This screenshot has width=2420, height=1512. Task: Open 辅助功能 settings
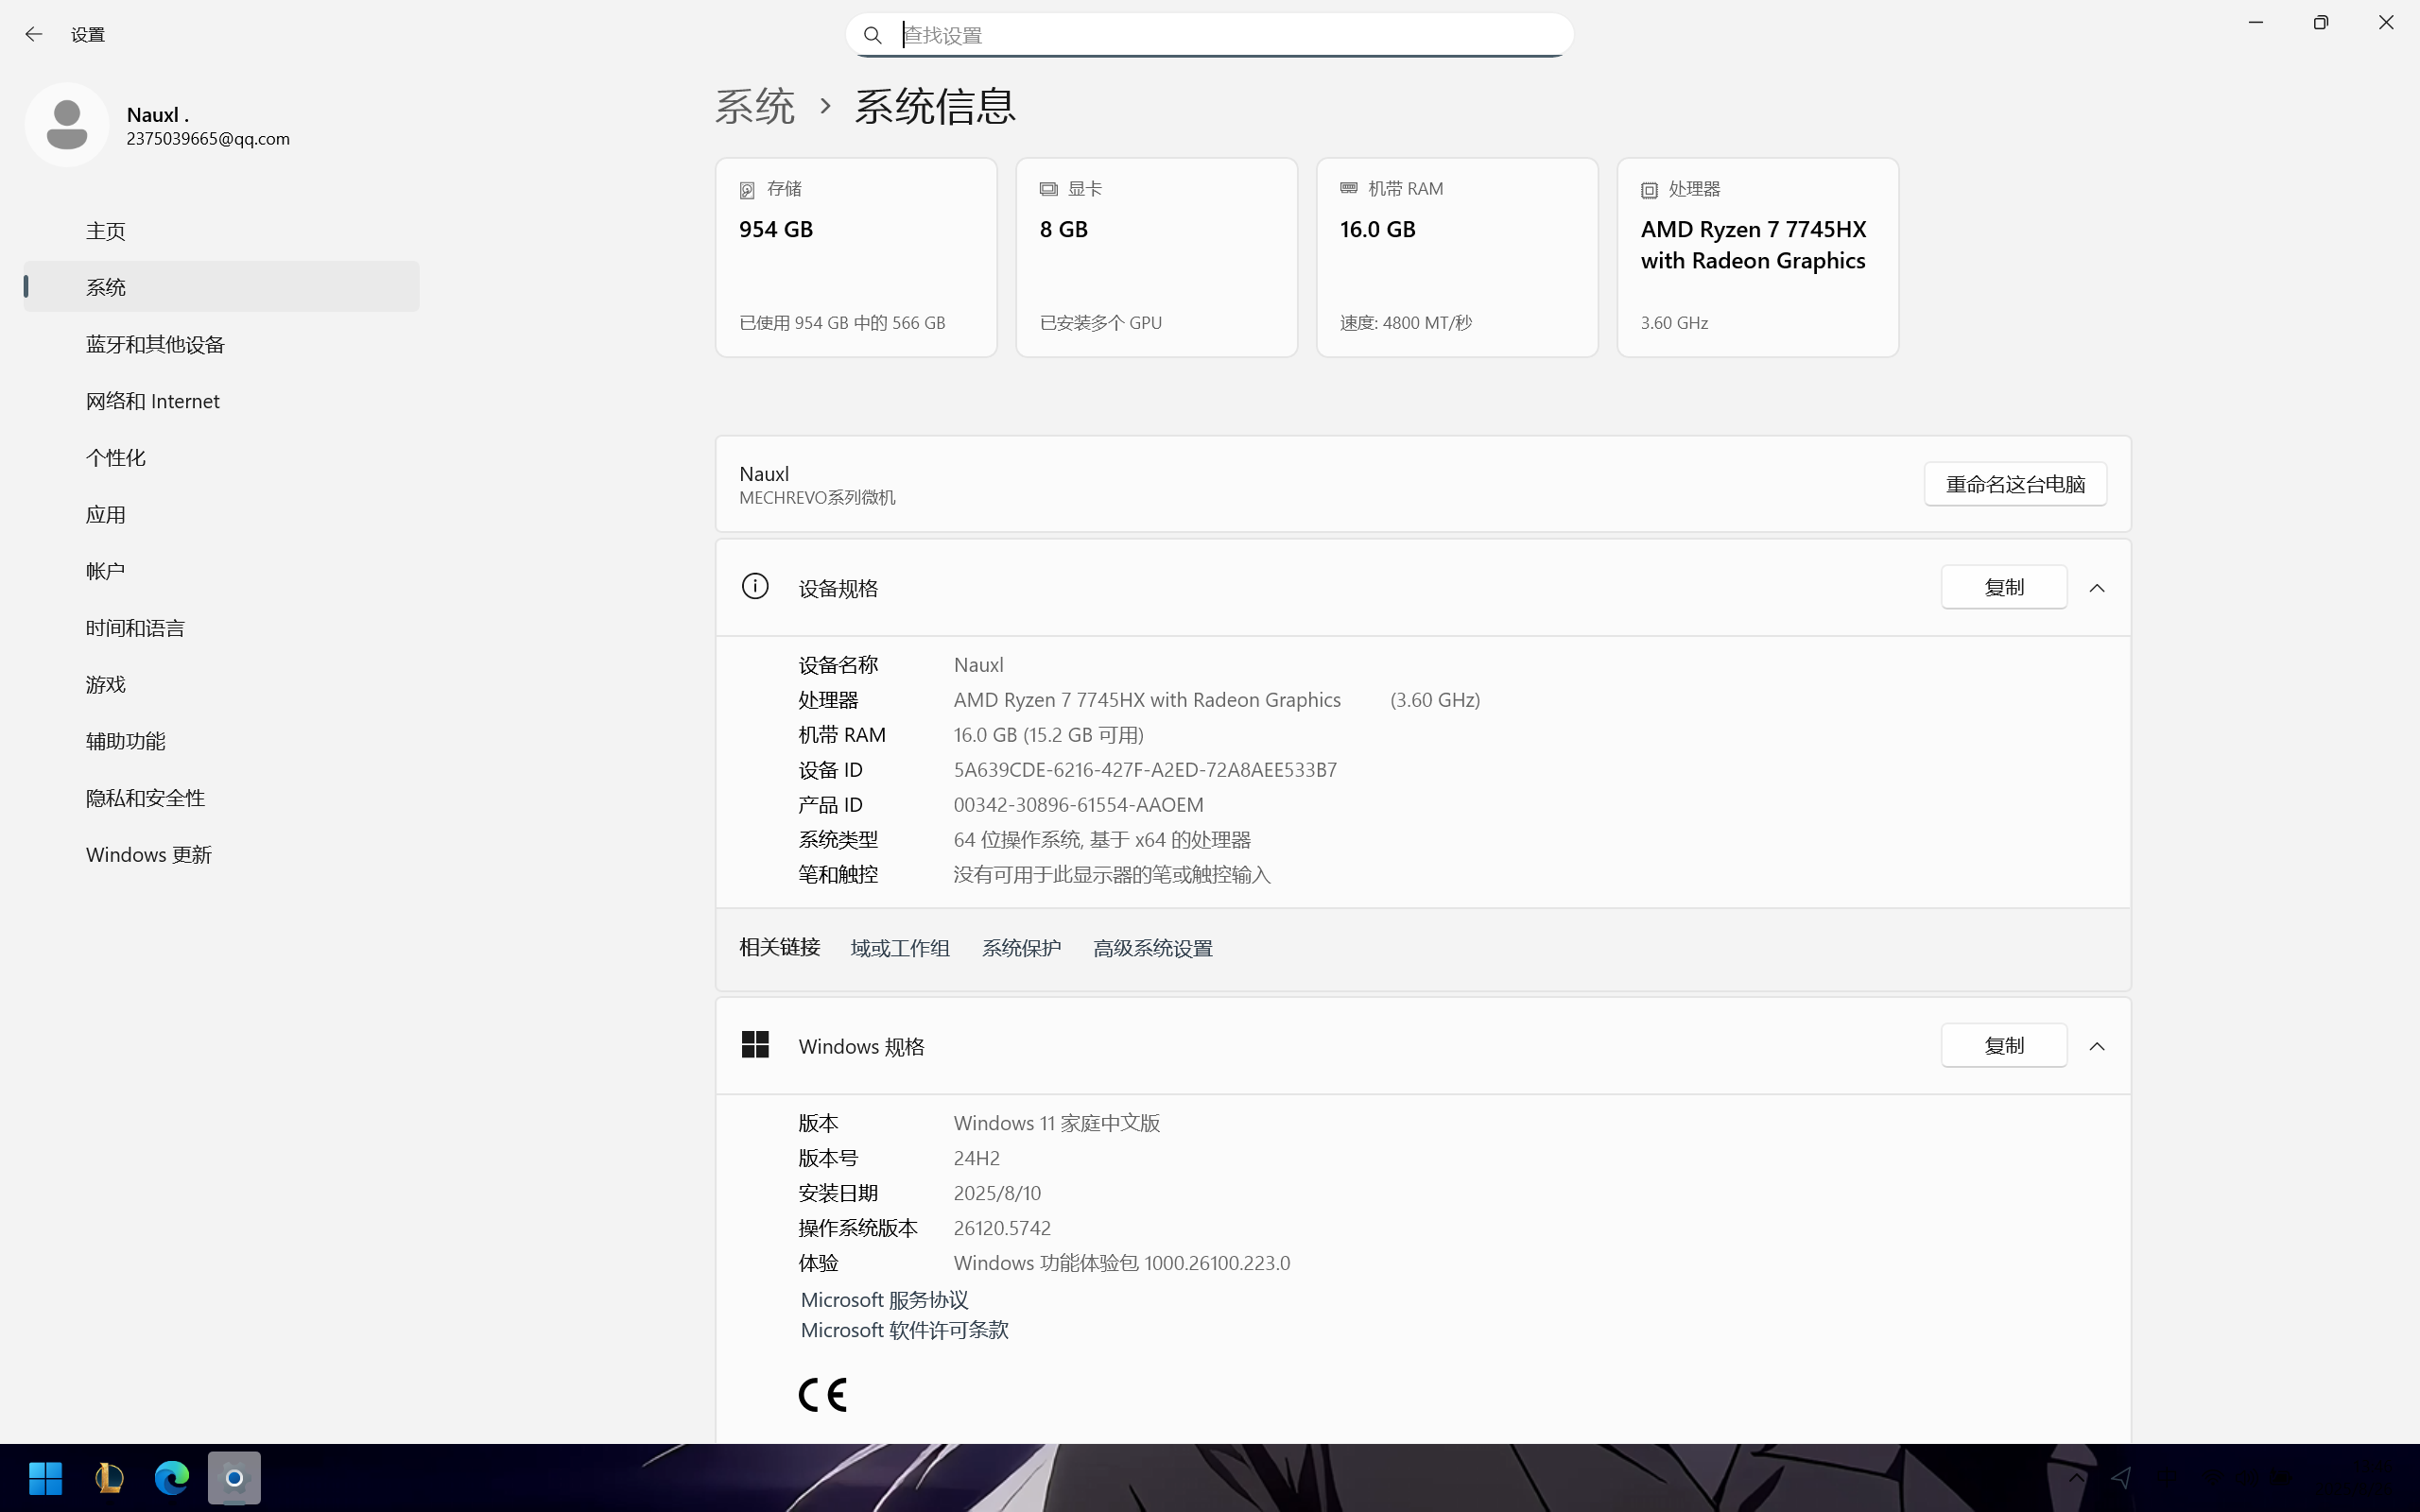[x=221, y=741]
